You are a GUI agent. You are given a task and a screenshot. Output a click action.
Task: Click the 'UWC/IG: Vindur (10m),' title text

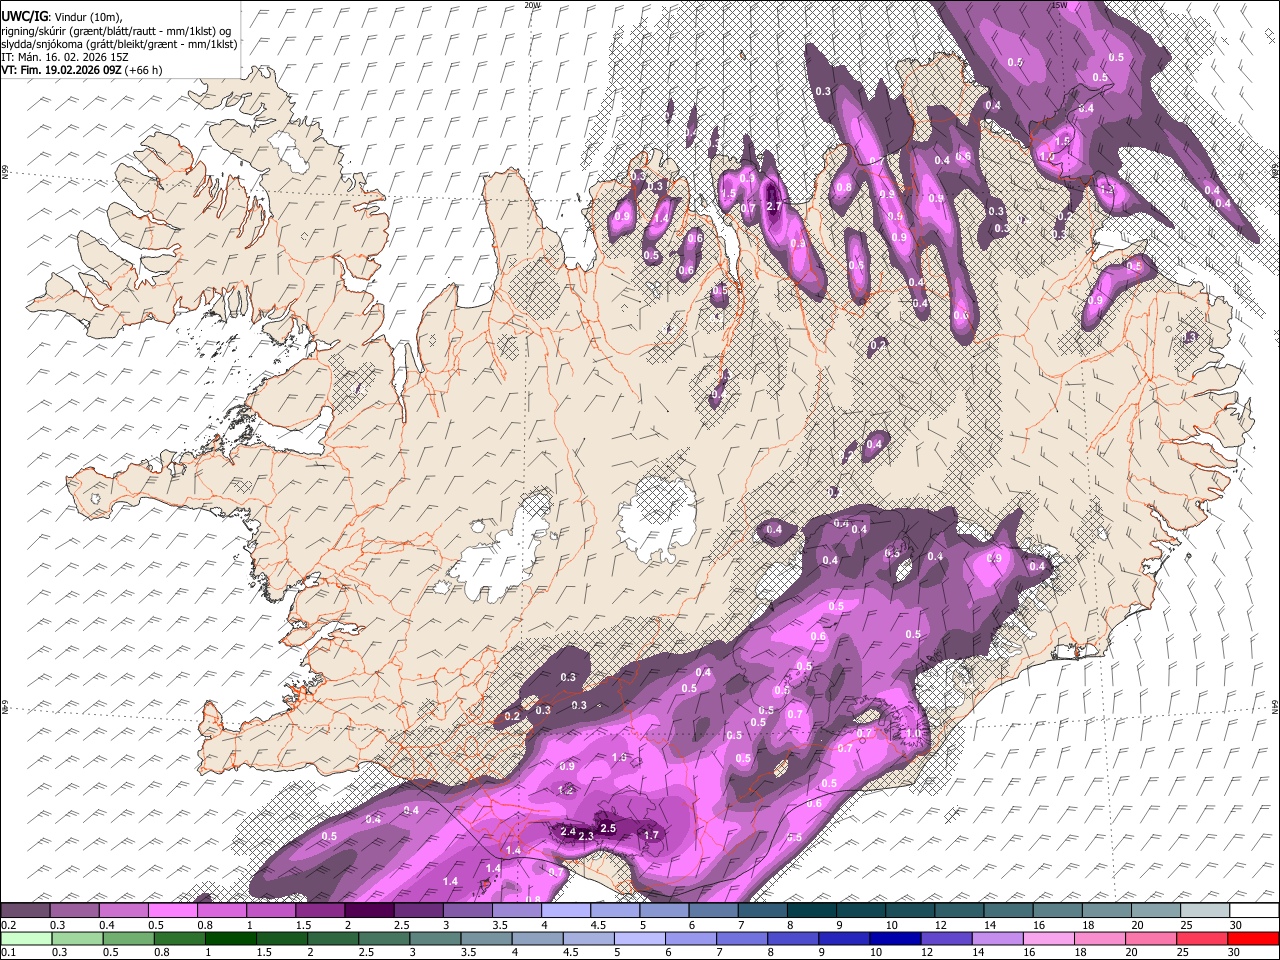click(62, 16)
